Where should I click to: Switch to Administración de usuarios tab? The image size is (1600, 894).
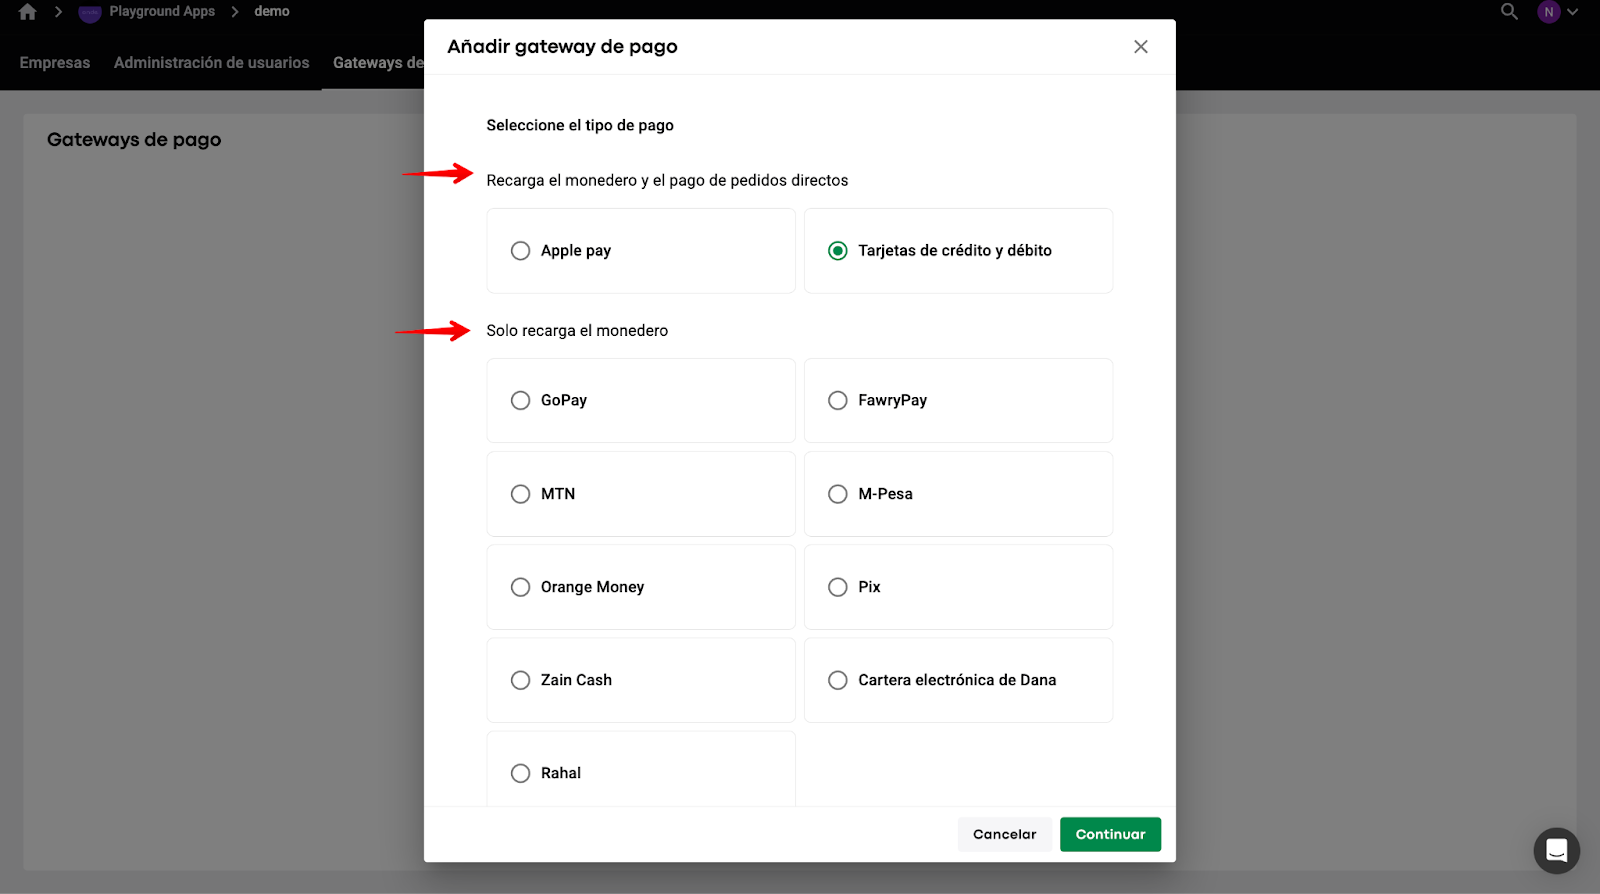pos(211,63)
